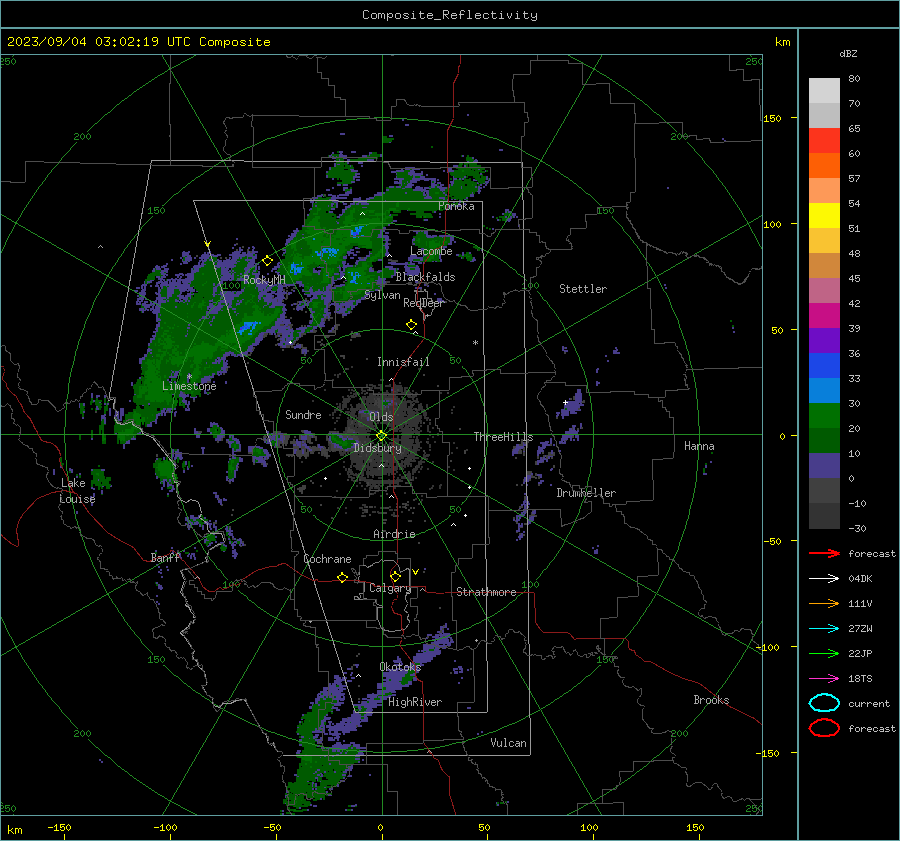900x841 pixels.
Task: Click the yellow diamond marker below RedDeer
Action: pos(412,325)
